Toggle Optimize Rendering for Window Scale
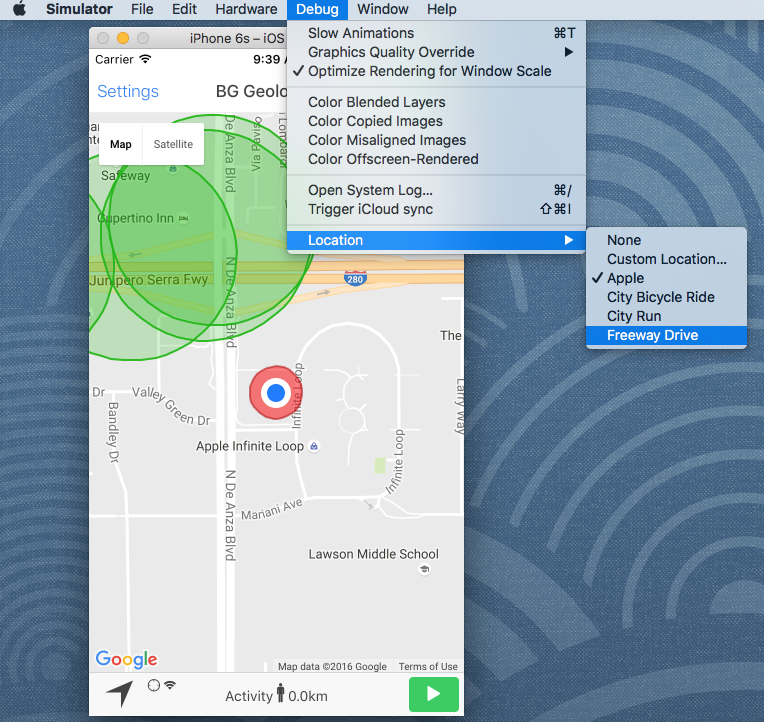Screen dimensions: 764x722 point(436,71)
